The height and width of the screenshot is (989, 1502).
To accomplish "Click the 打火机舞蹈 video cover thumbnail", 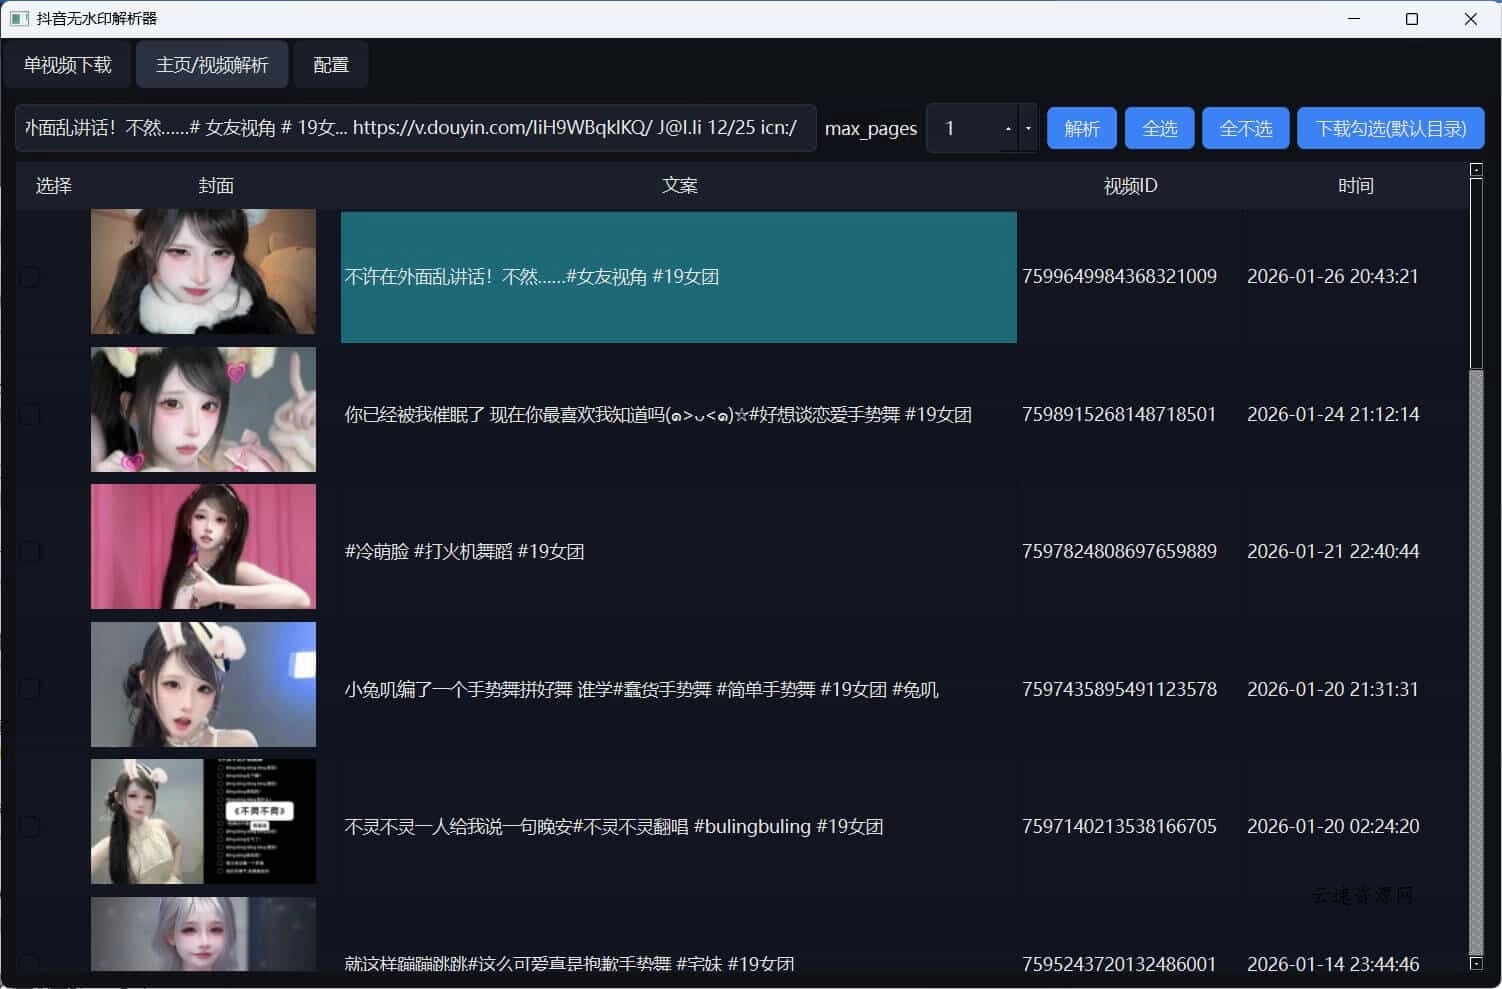I will tap(203, 547).
